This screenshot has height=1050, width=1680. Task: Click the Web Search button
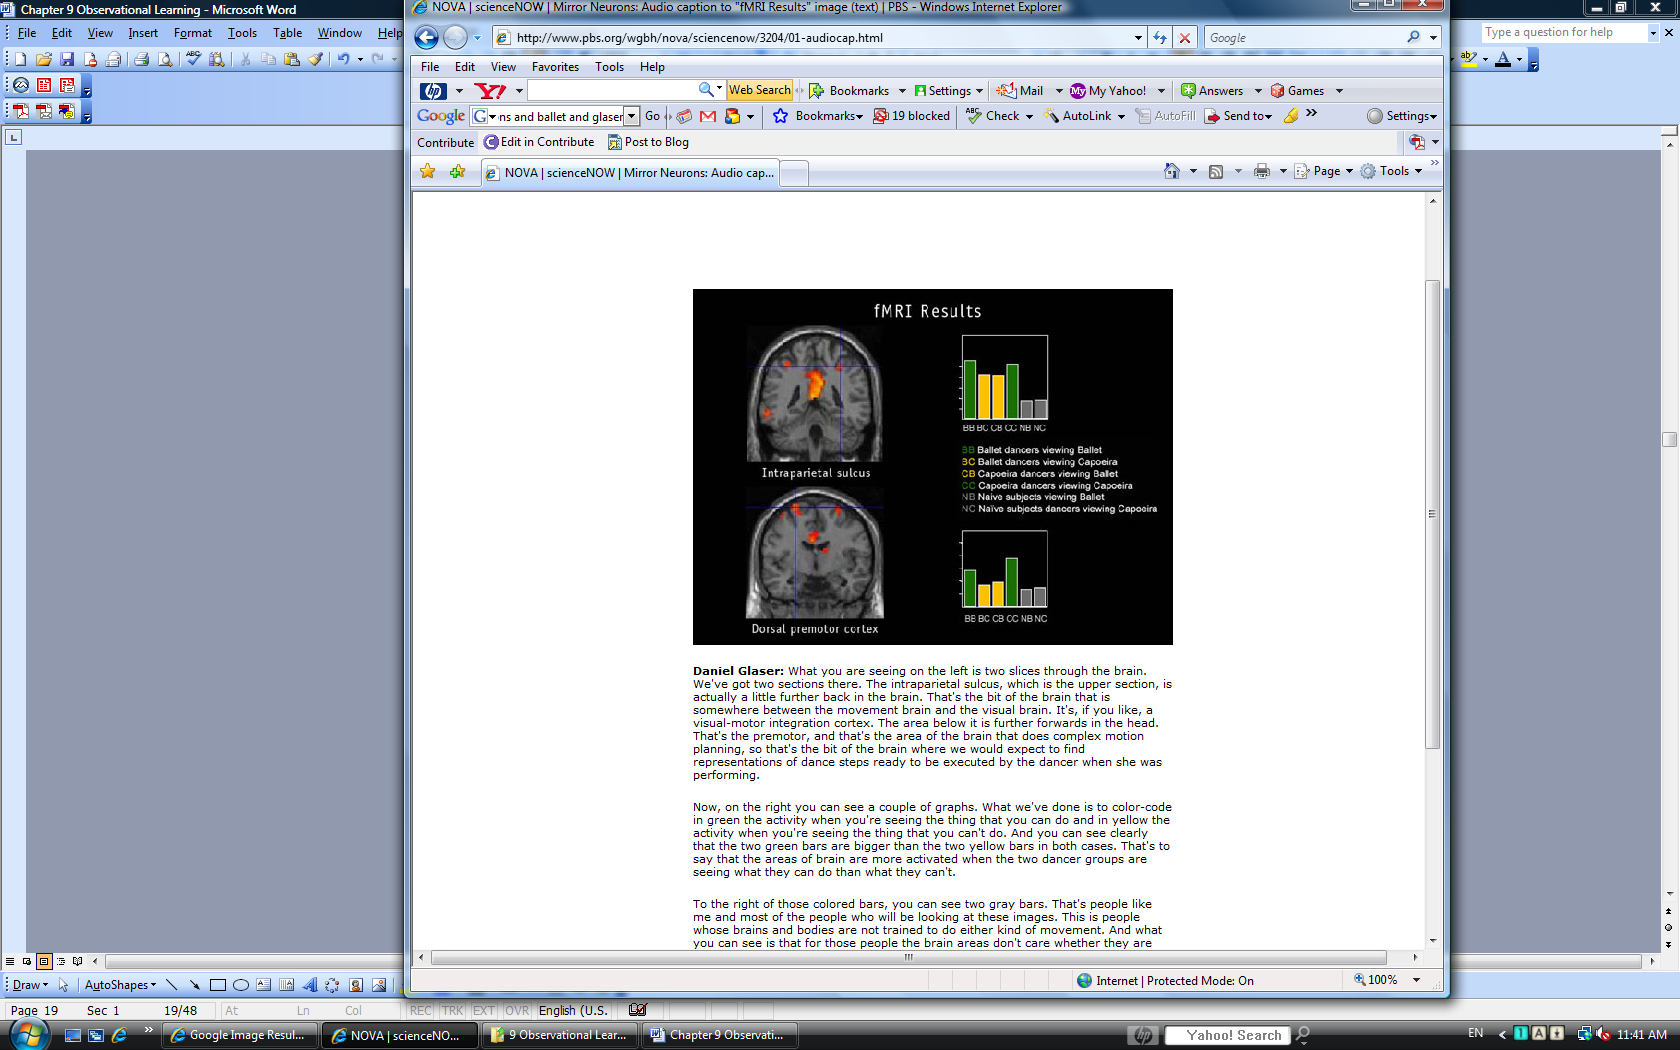click(x=759, y=90)
